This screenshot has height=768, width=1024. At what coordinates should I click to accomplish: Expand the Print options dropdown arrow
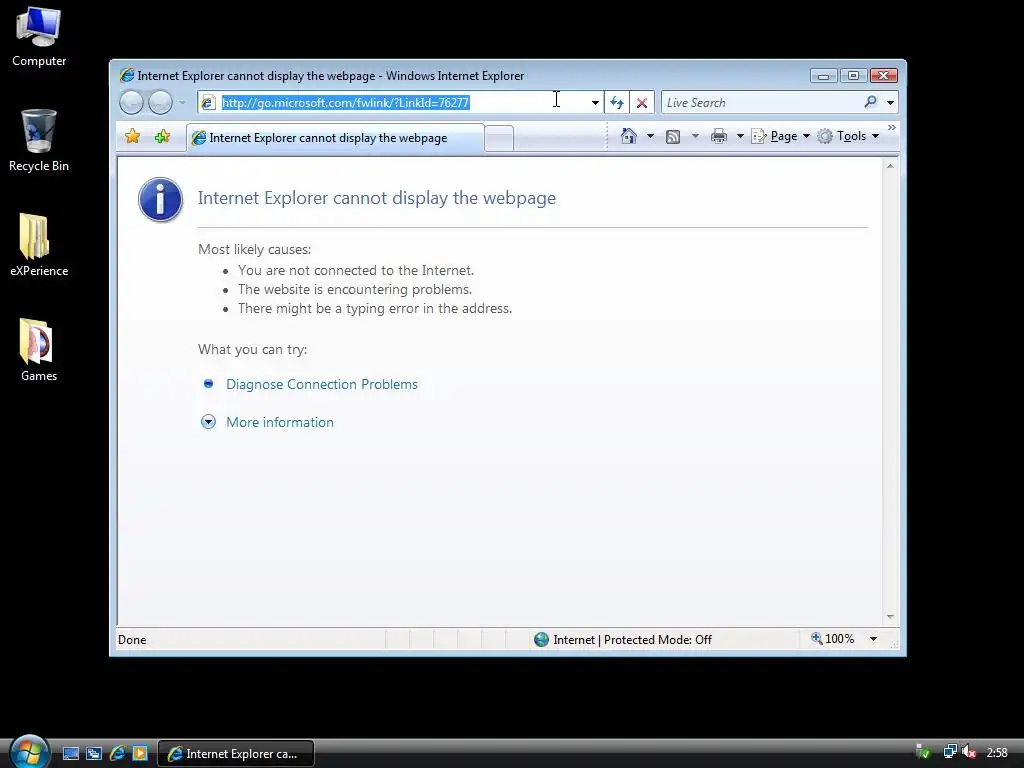pos(740,136)
